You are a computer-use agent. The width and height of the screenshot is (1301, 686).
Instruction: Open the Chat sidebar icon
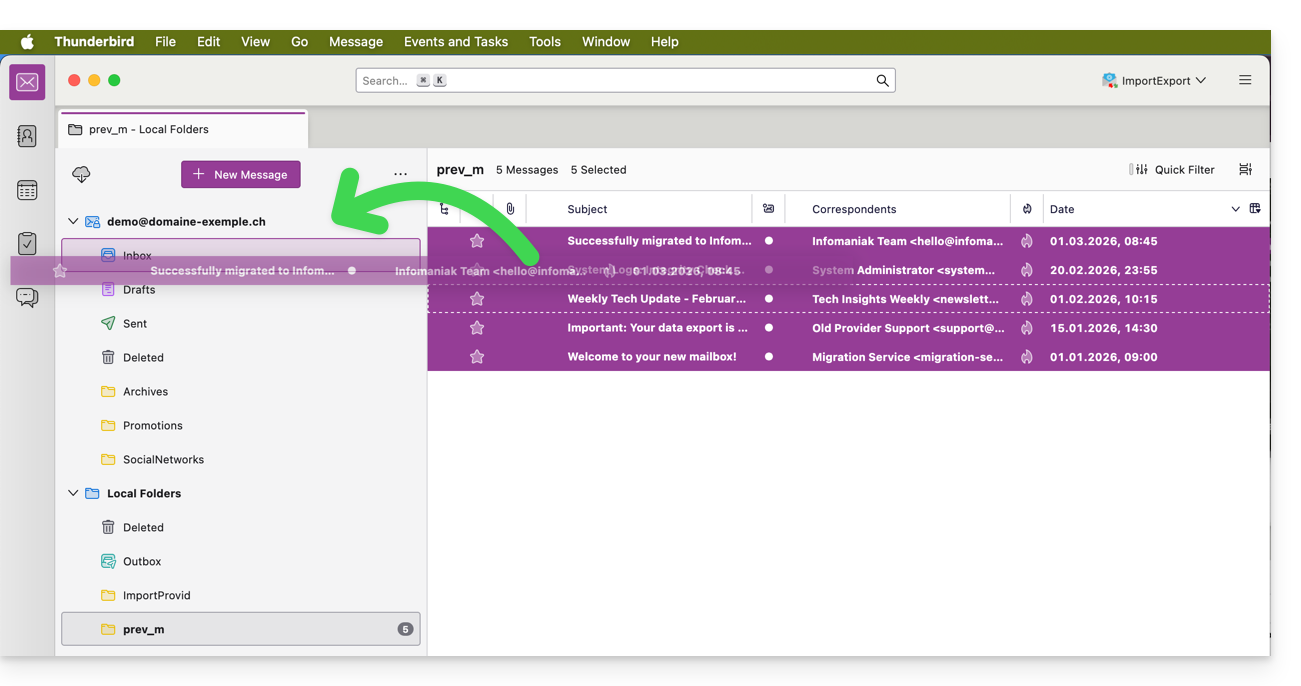coord(27,297)
